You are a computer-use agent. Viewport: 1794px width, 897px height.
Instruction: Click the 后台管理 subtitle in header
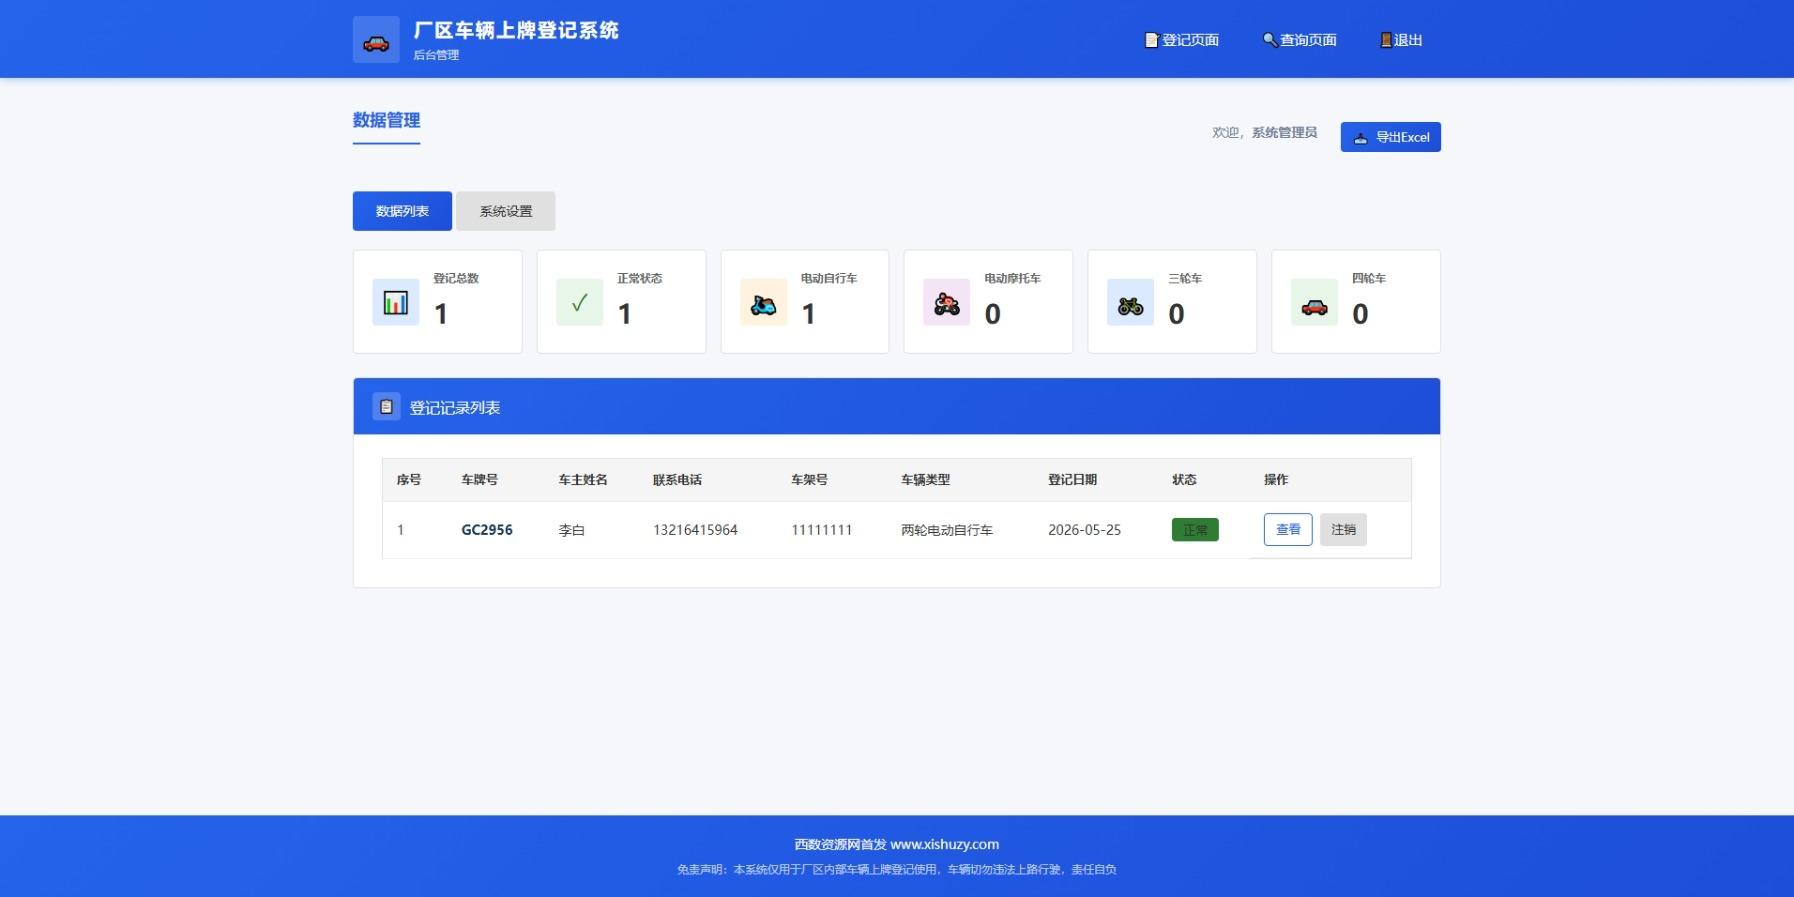click(x=436, y=55)
